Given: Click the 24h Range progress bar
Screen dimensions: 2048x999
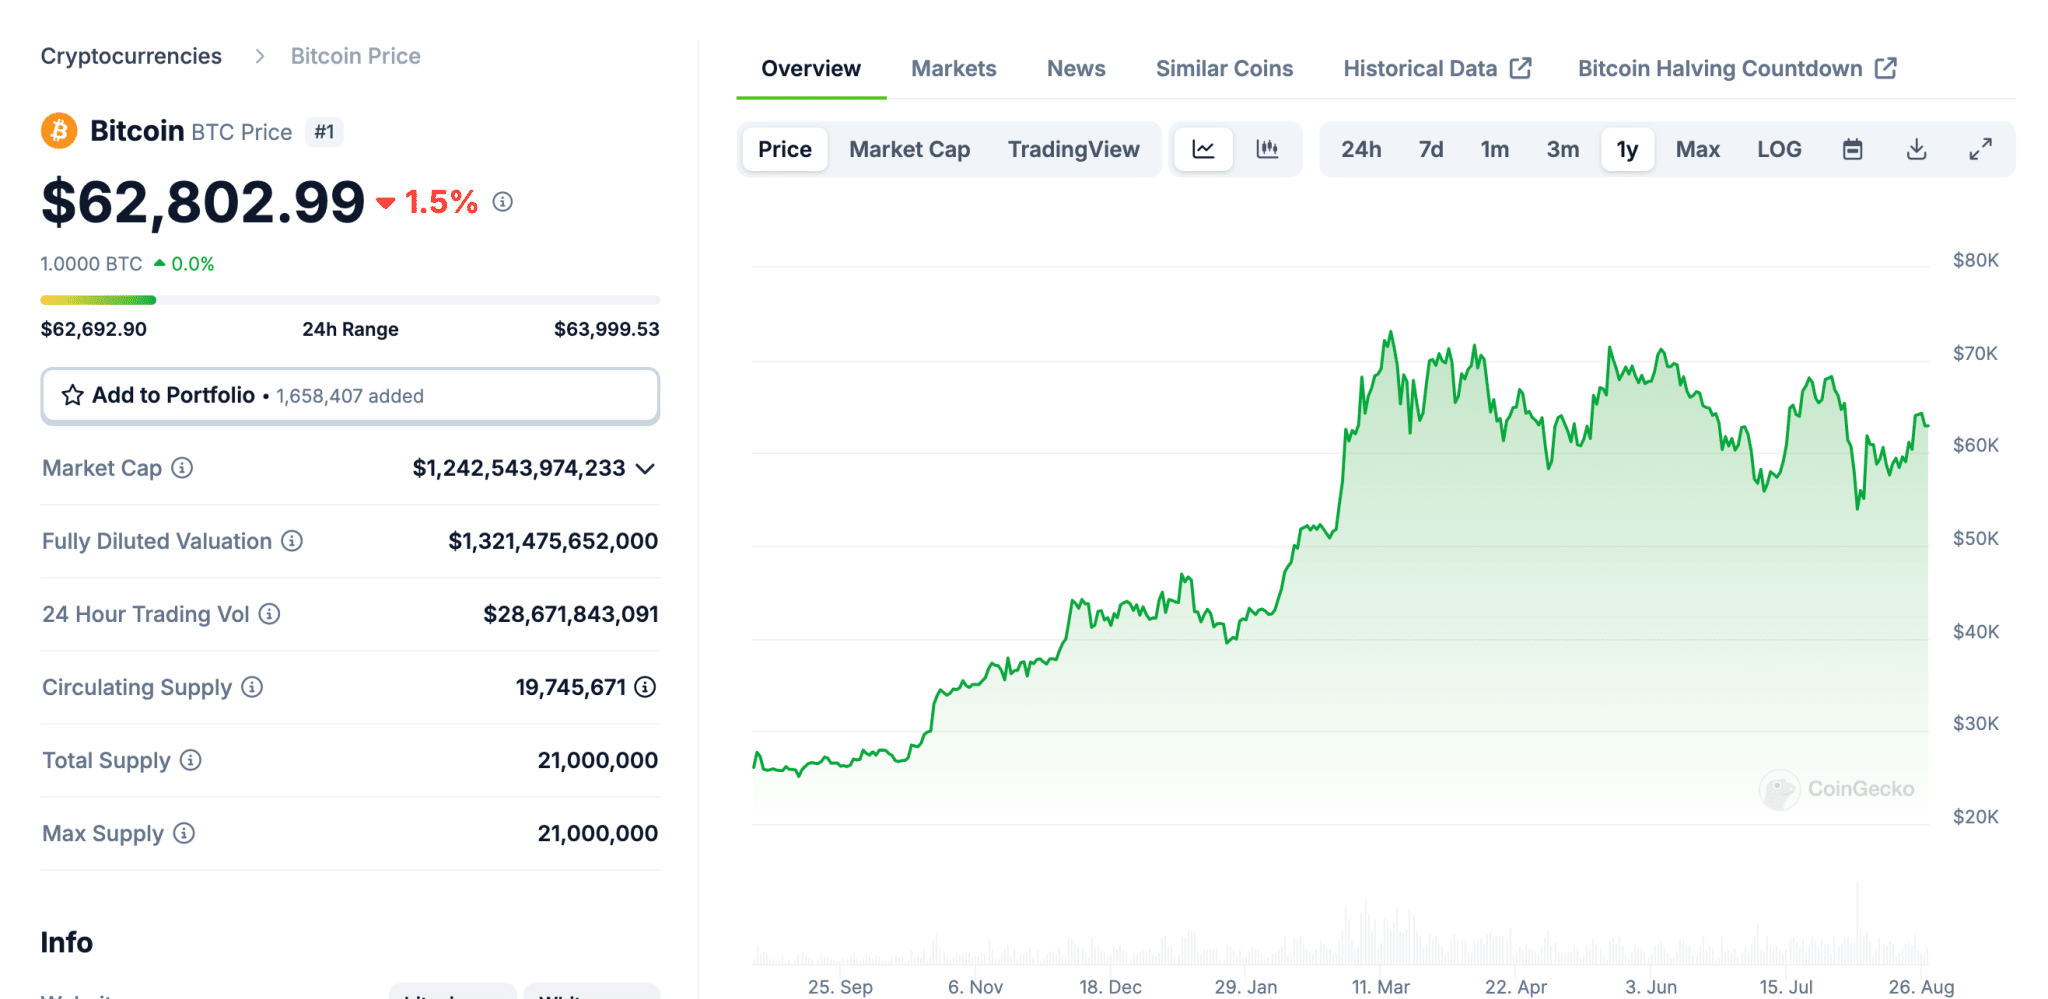Looking at the screenshot, I should coord(350,300).
